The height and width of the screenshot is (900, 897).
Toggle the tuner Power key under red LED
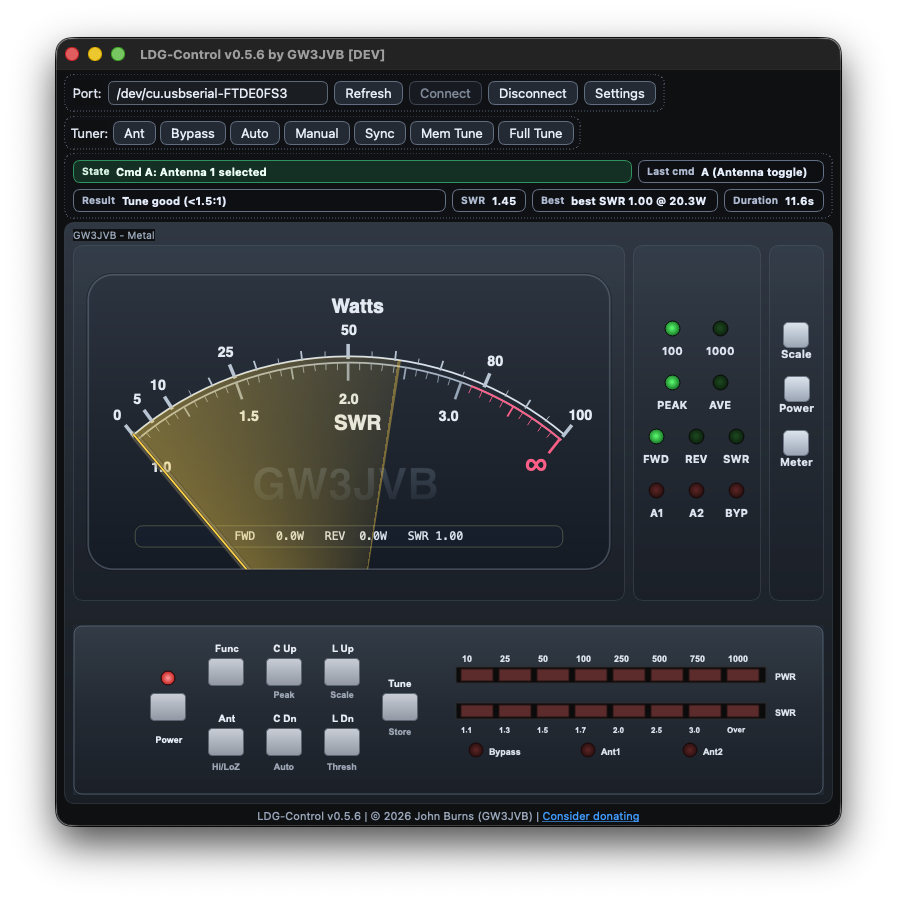pos(168,707)
